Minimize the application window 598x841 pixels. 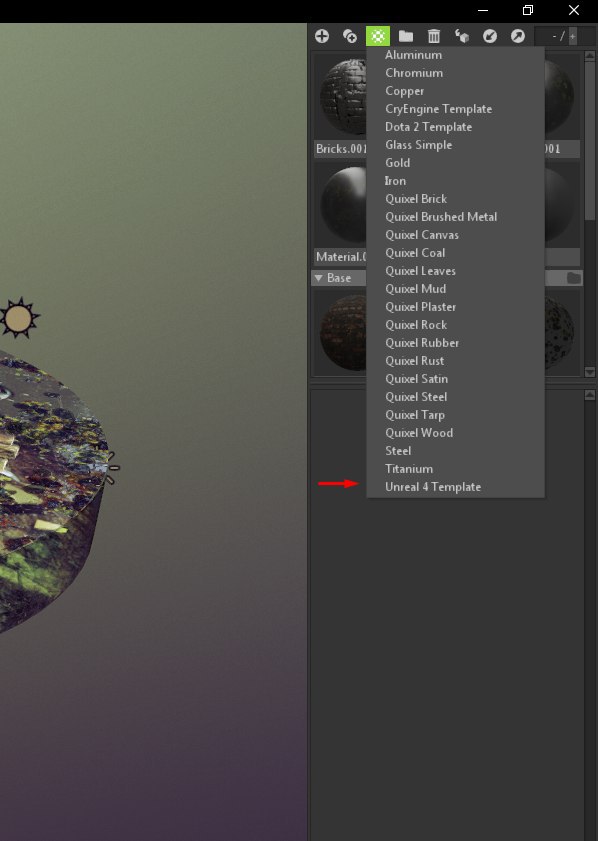483,10
